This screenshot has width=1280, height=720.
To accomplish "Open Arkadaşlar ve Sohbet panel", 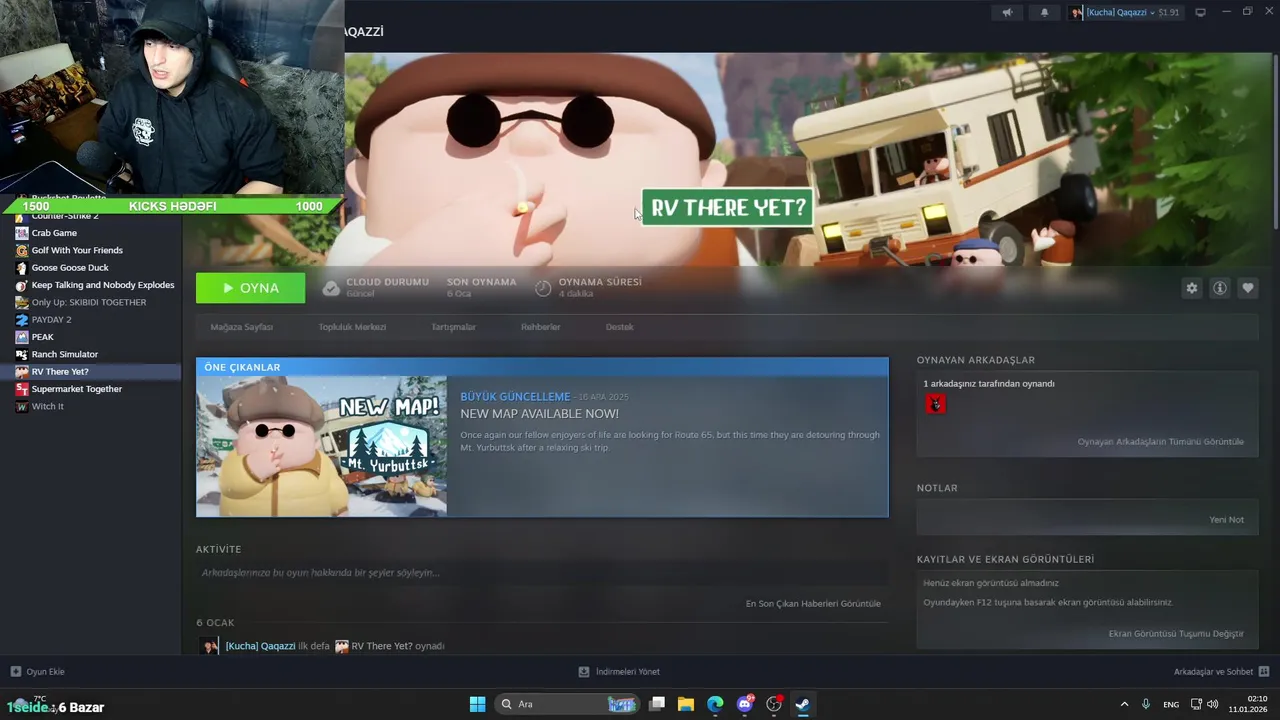I will (1221, 672).
